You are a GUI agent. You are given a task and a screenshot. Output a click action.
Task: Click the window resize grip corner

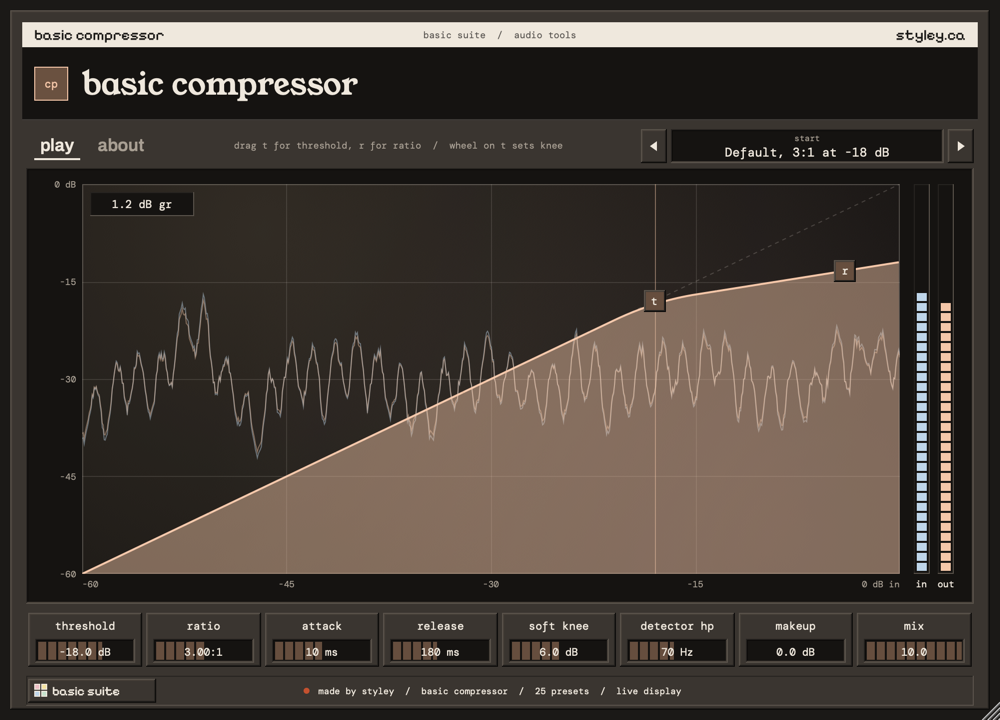990,711
